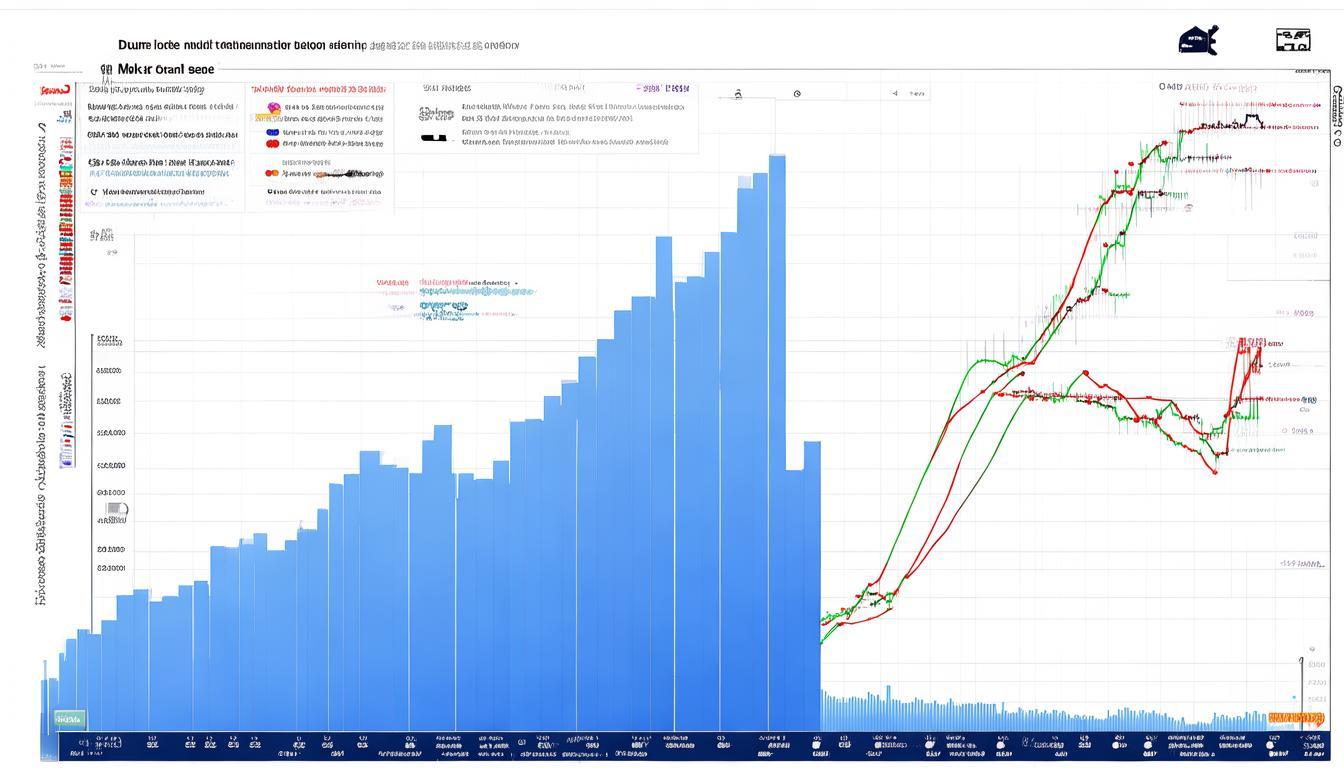
Task: Click the boxed grid icon in top-right corner
Action: click(1293, 41)
